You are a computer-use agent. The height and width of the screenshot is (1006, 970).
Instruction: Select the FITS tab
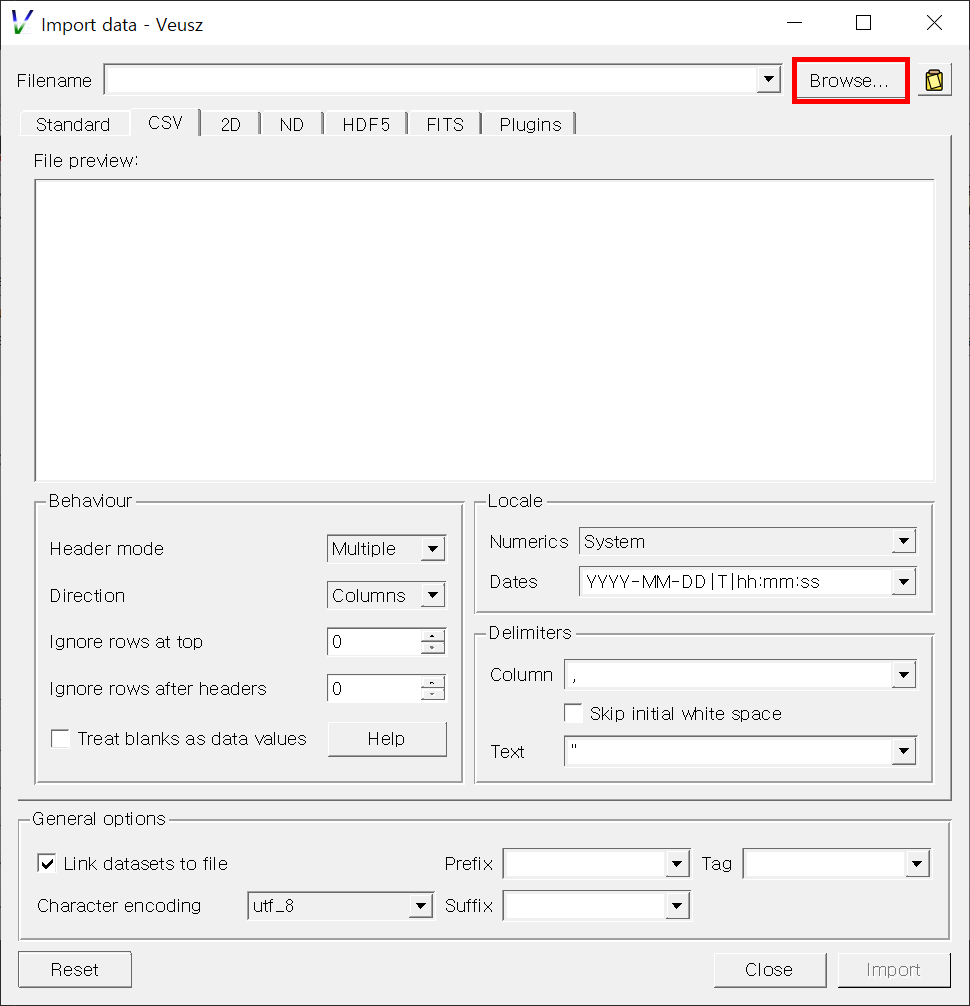point(445,124)
